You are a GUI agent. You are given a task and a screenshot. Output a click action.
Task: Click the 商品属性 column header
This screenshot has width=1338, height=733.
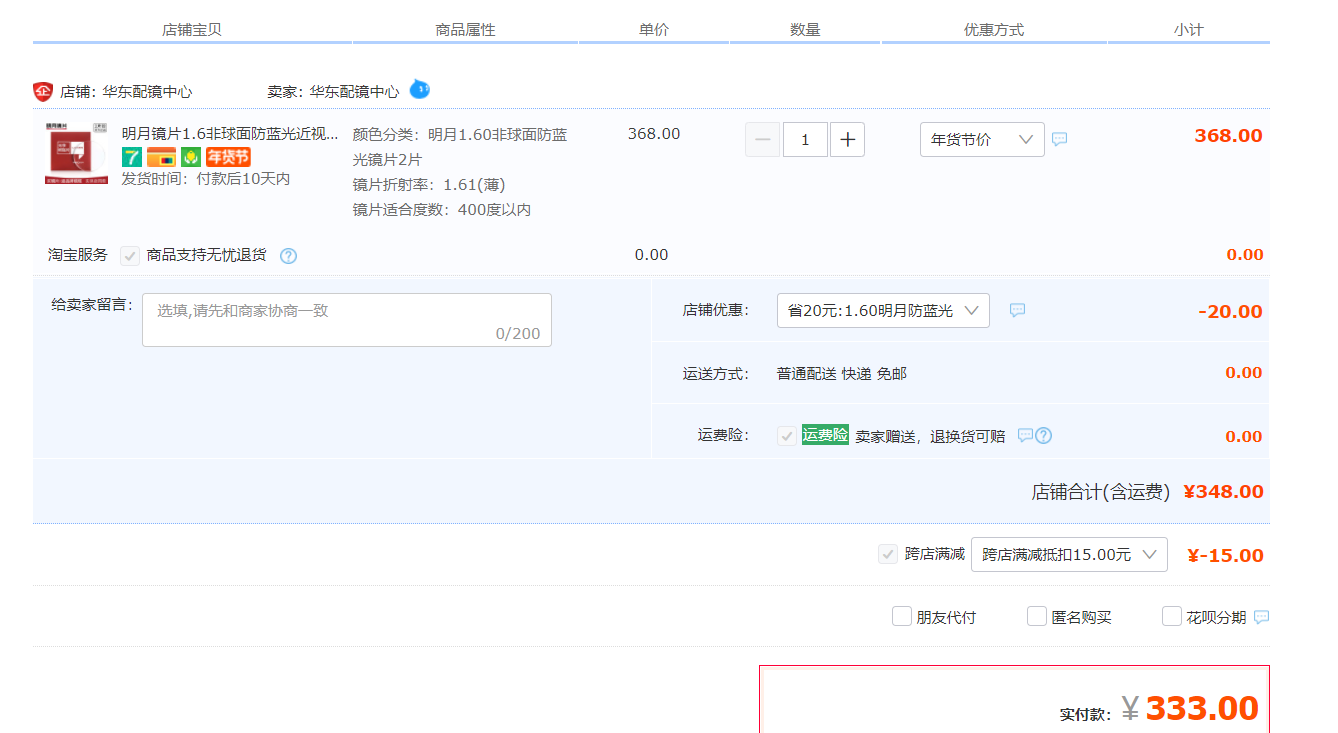click(466, 30)
